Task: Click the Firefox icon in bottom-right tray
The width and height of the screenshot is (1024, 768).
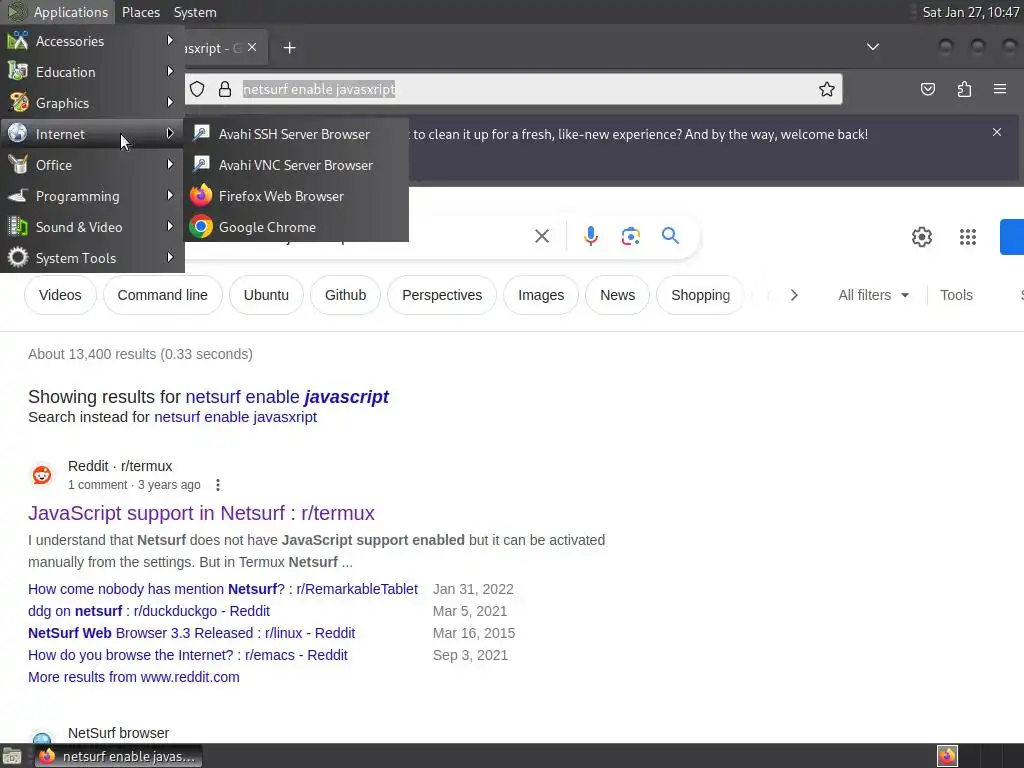Action: pyautogui.click(x=947, y=756)
